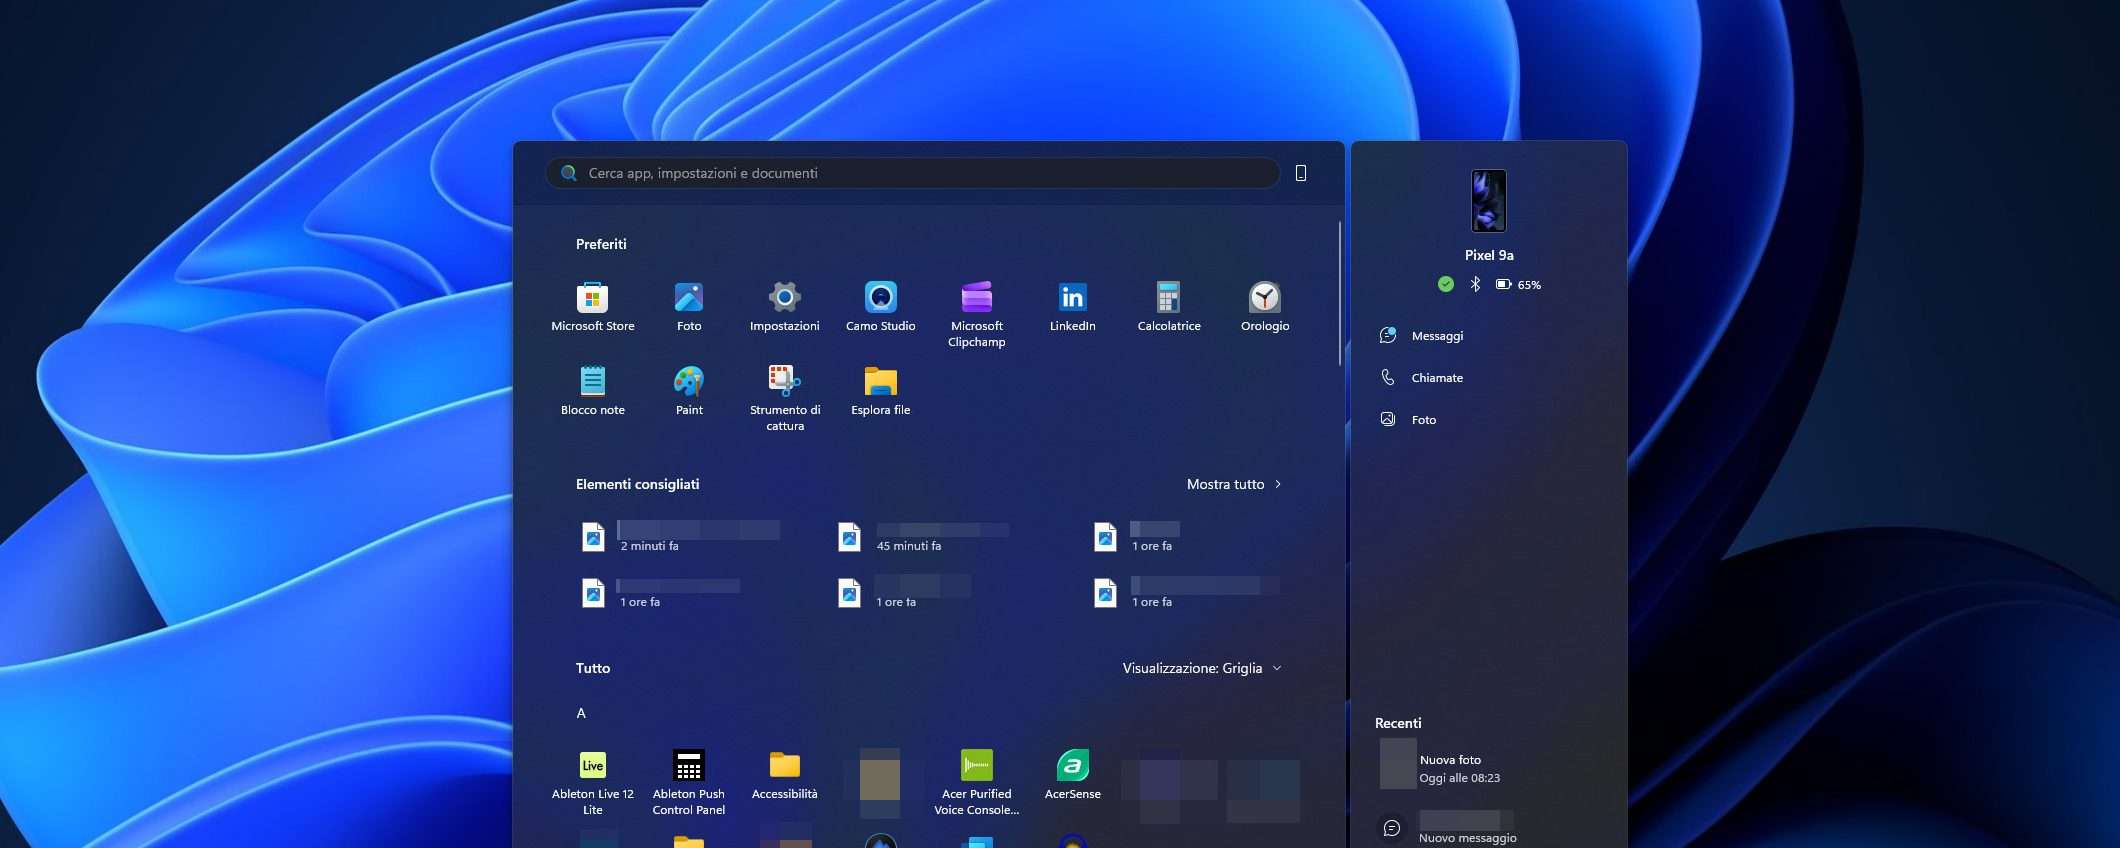This screenshot has height=848, width=2120.
Task: Open Foto in the Pixel 9a panel
Action: (x=1423, y=420)
